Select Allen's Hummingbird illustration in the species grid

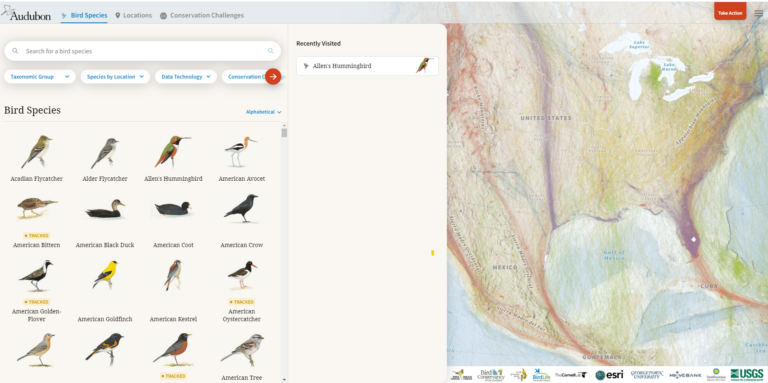coord(173,151)
